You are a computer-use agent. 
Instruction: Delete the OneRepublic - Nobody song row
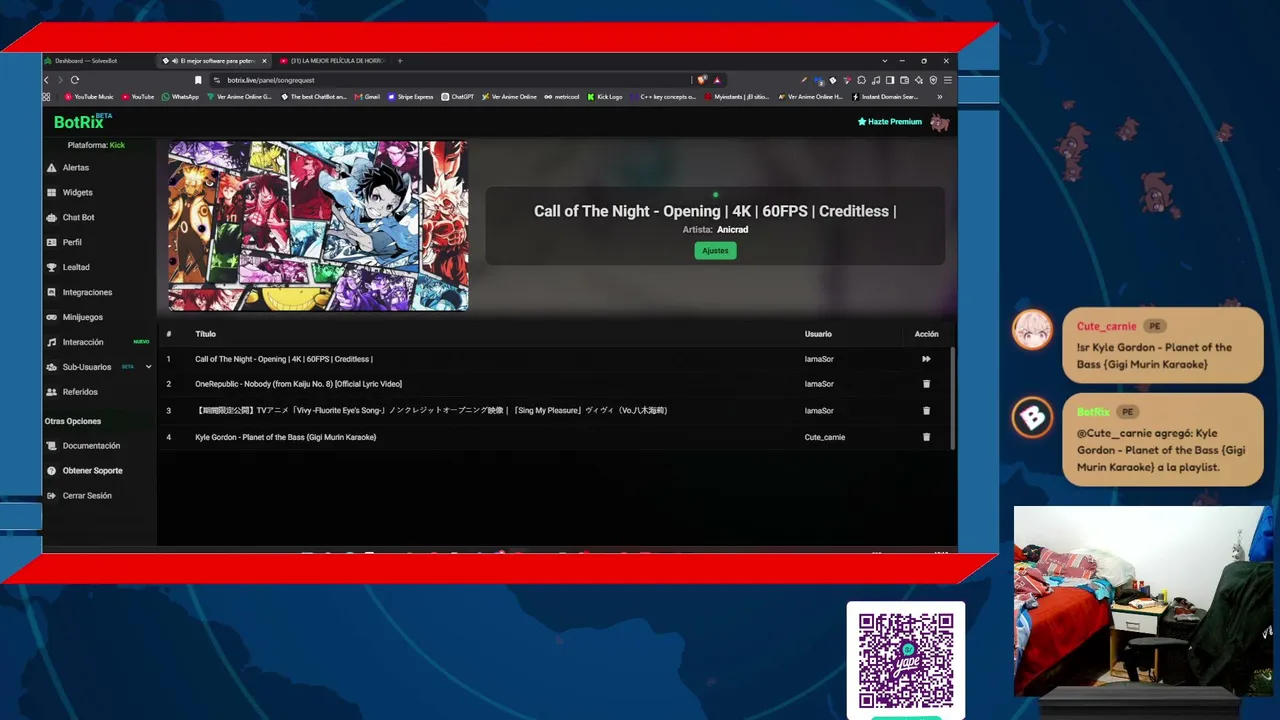tap(926, 384)
